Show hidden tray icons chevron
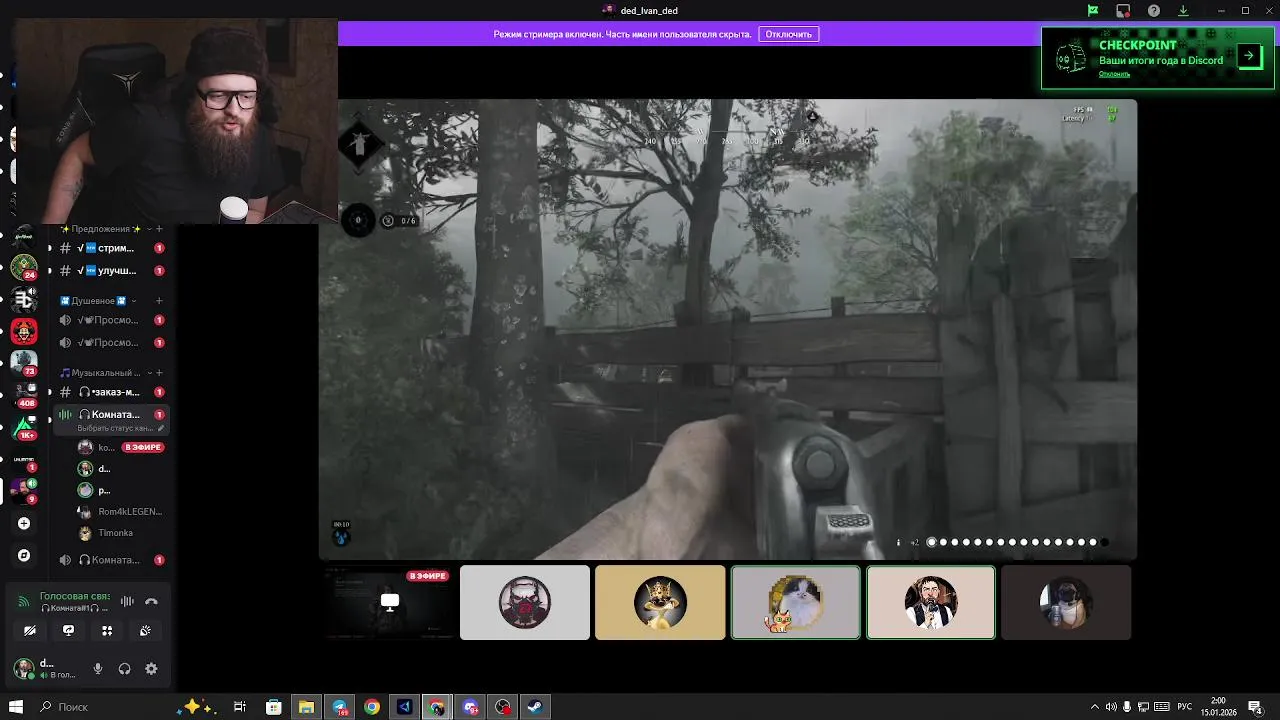1280x720 pixels. pos(1095,707)
